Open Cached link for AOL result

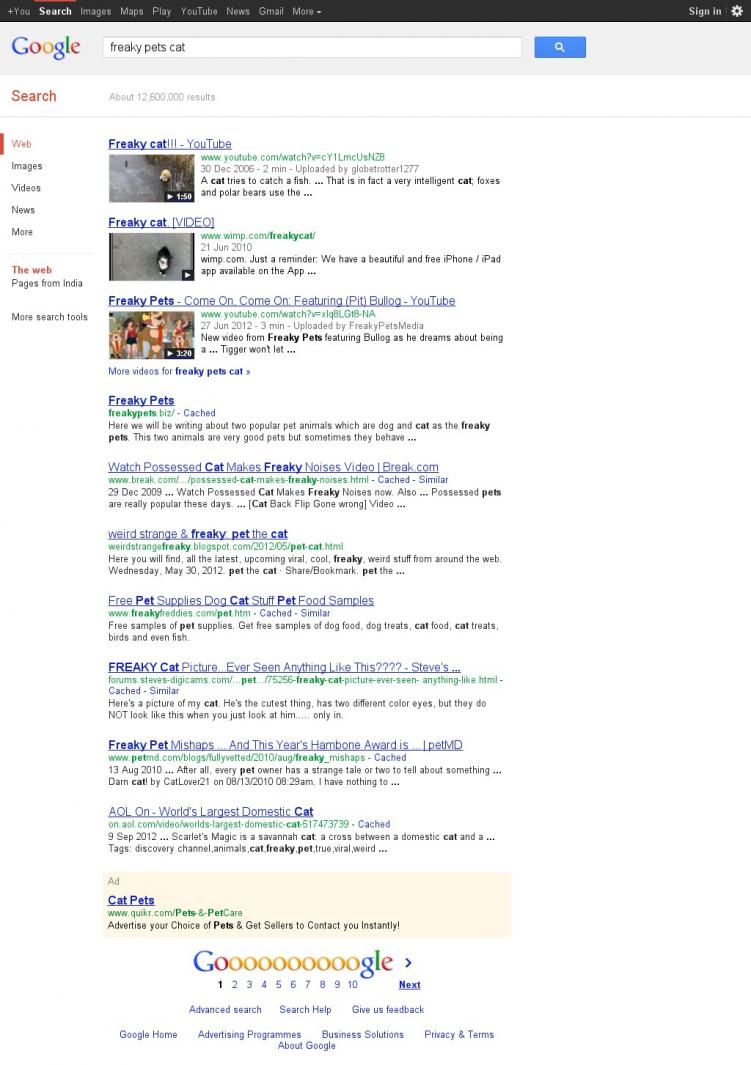[x=374, y=824]
